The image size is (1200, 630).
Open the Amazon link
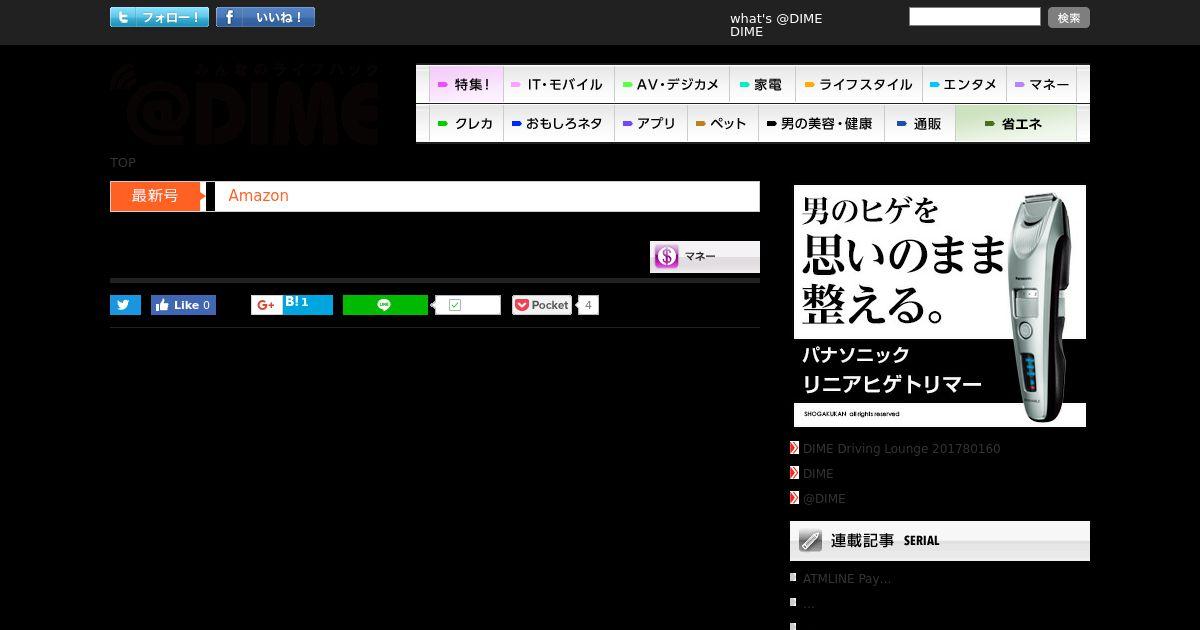[x=258, y=196]
